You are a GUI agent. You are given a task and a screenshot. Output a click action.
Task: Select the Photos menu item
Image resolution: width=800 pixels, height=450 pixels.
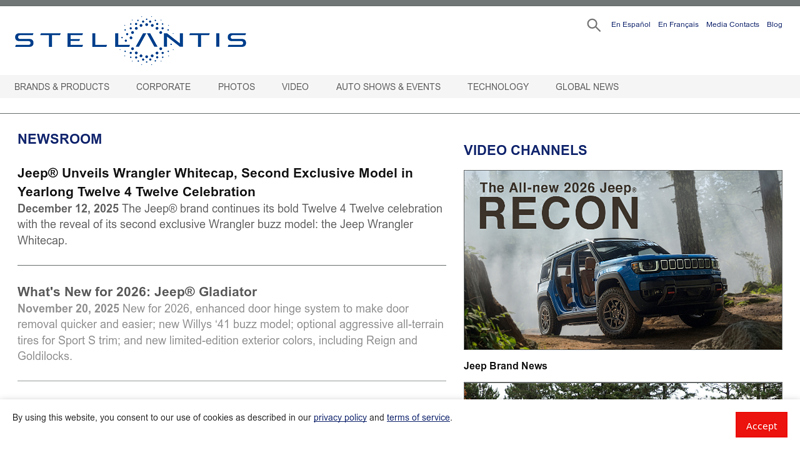tap(236, 87)
